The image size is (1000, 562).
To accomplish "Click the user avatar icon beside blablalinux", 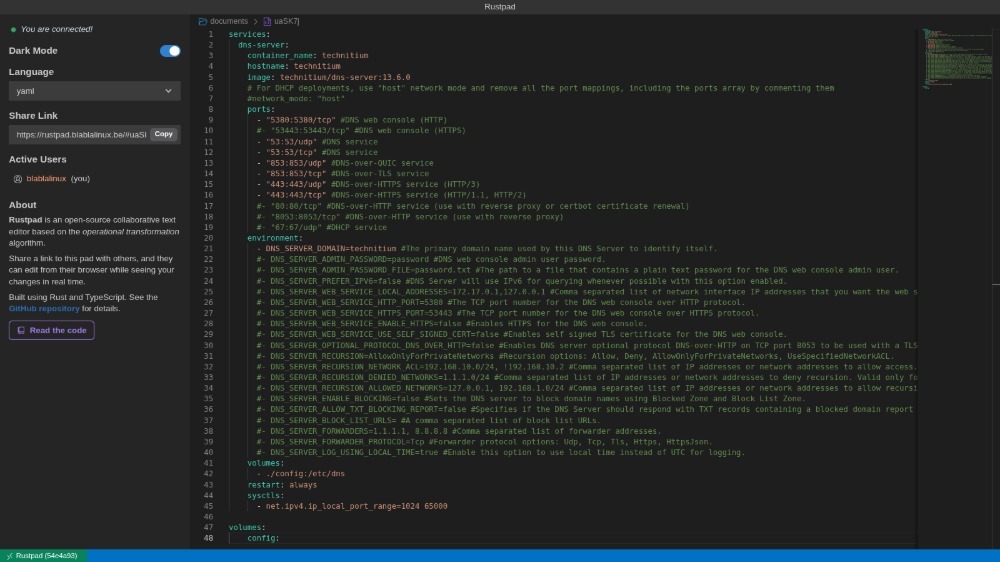I will 18,179.
